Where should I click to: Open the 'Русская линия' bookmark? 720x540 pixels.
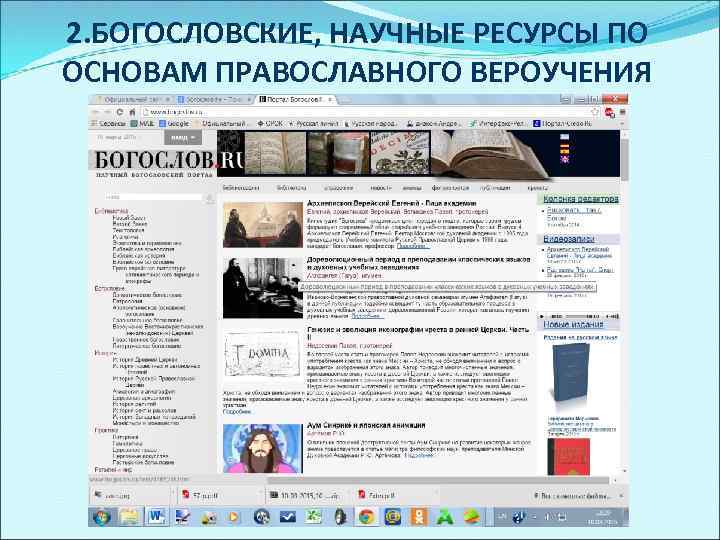[x=313, y=124]
